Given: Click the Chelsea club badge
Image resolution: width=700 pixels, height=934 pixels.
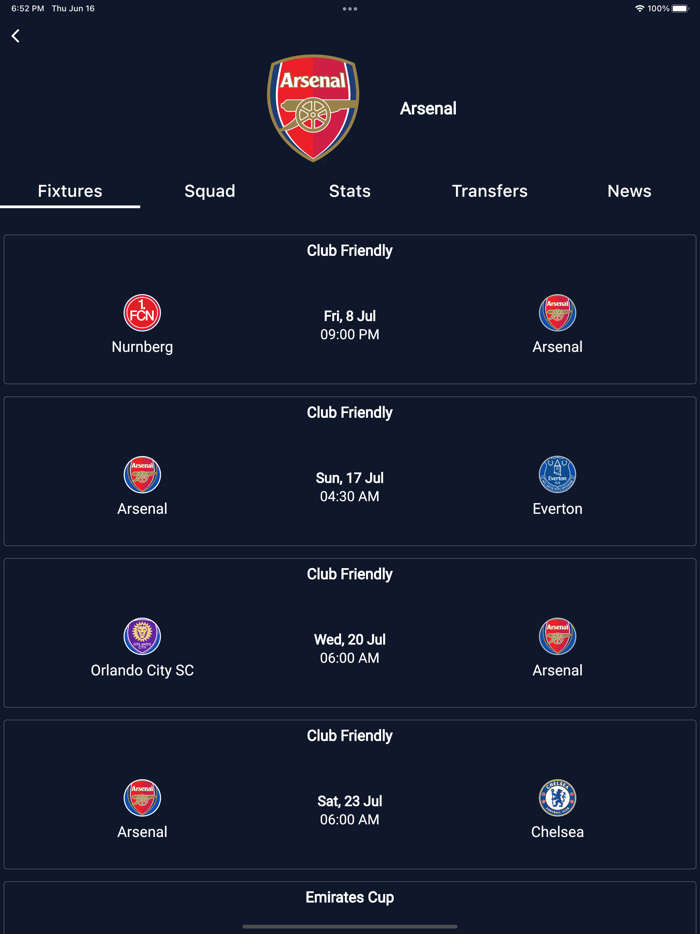Looking at the screenshot, I should tap(557, 798).
